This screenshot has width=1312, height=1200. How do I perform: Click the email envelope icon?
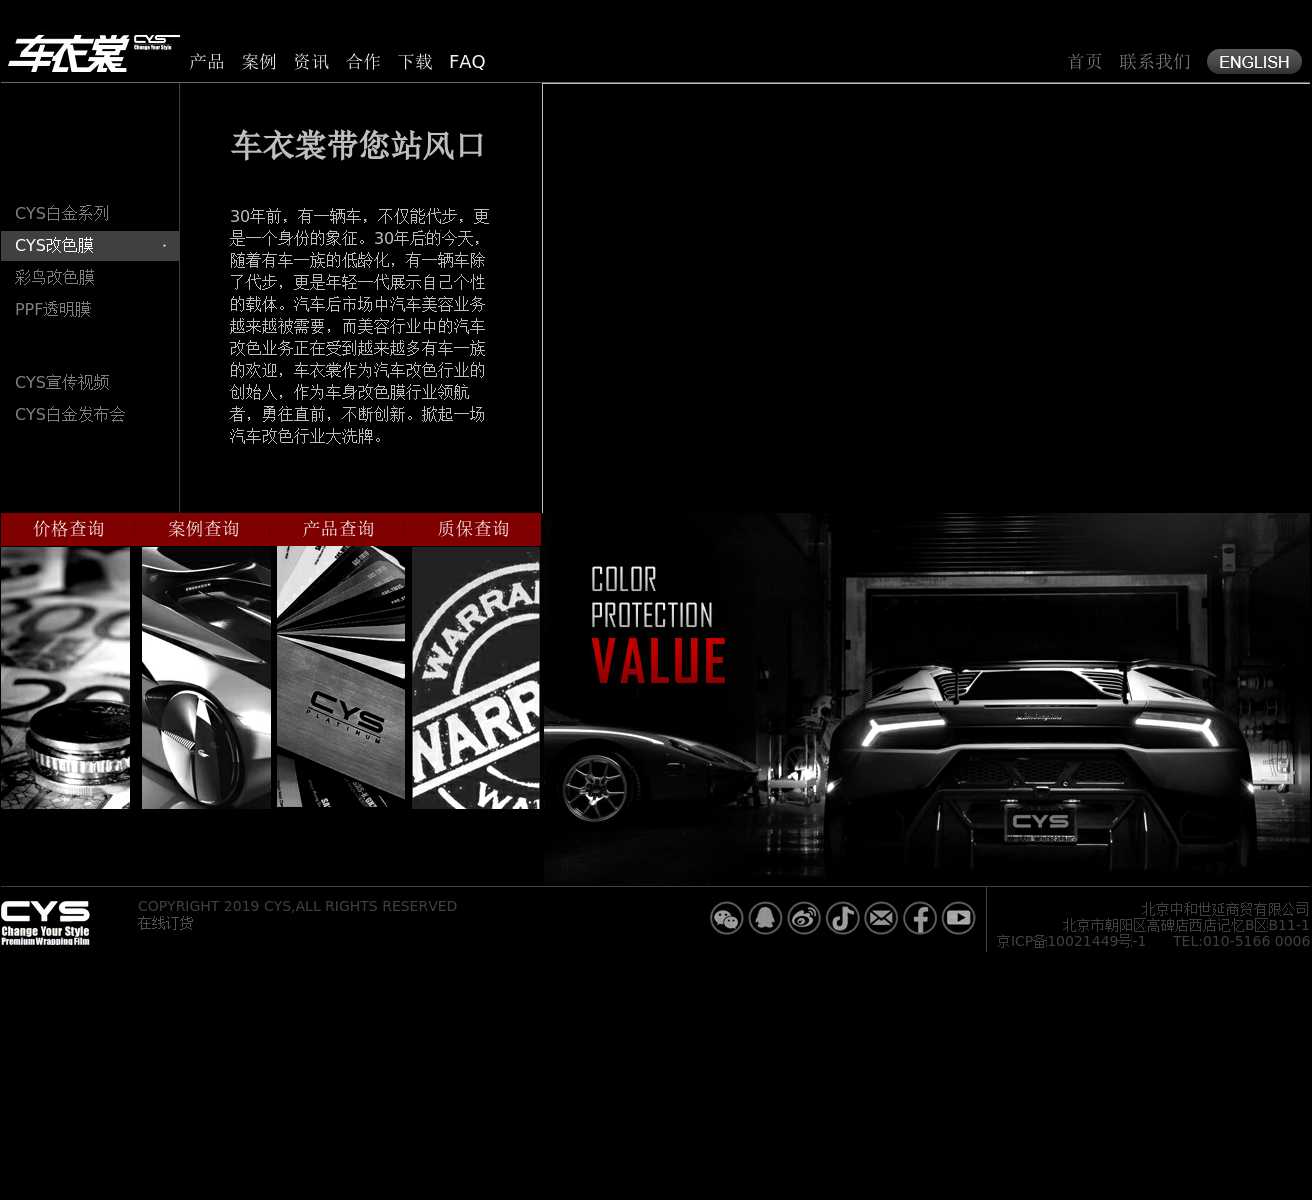tap(881, 918)
